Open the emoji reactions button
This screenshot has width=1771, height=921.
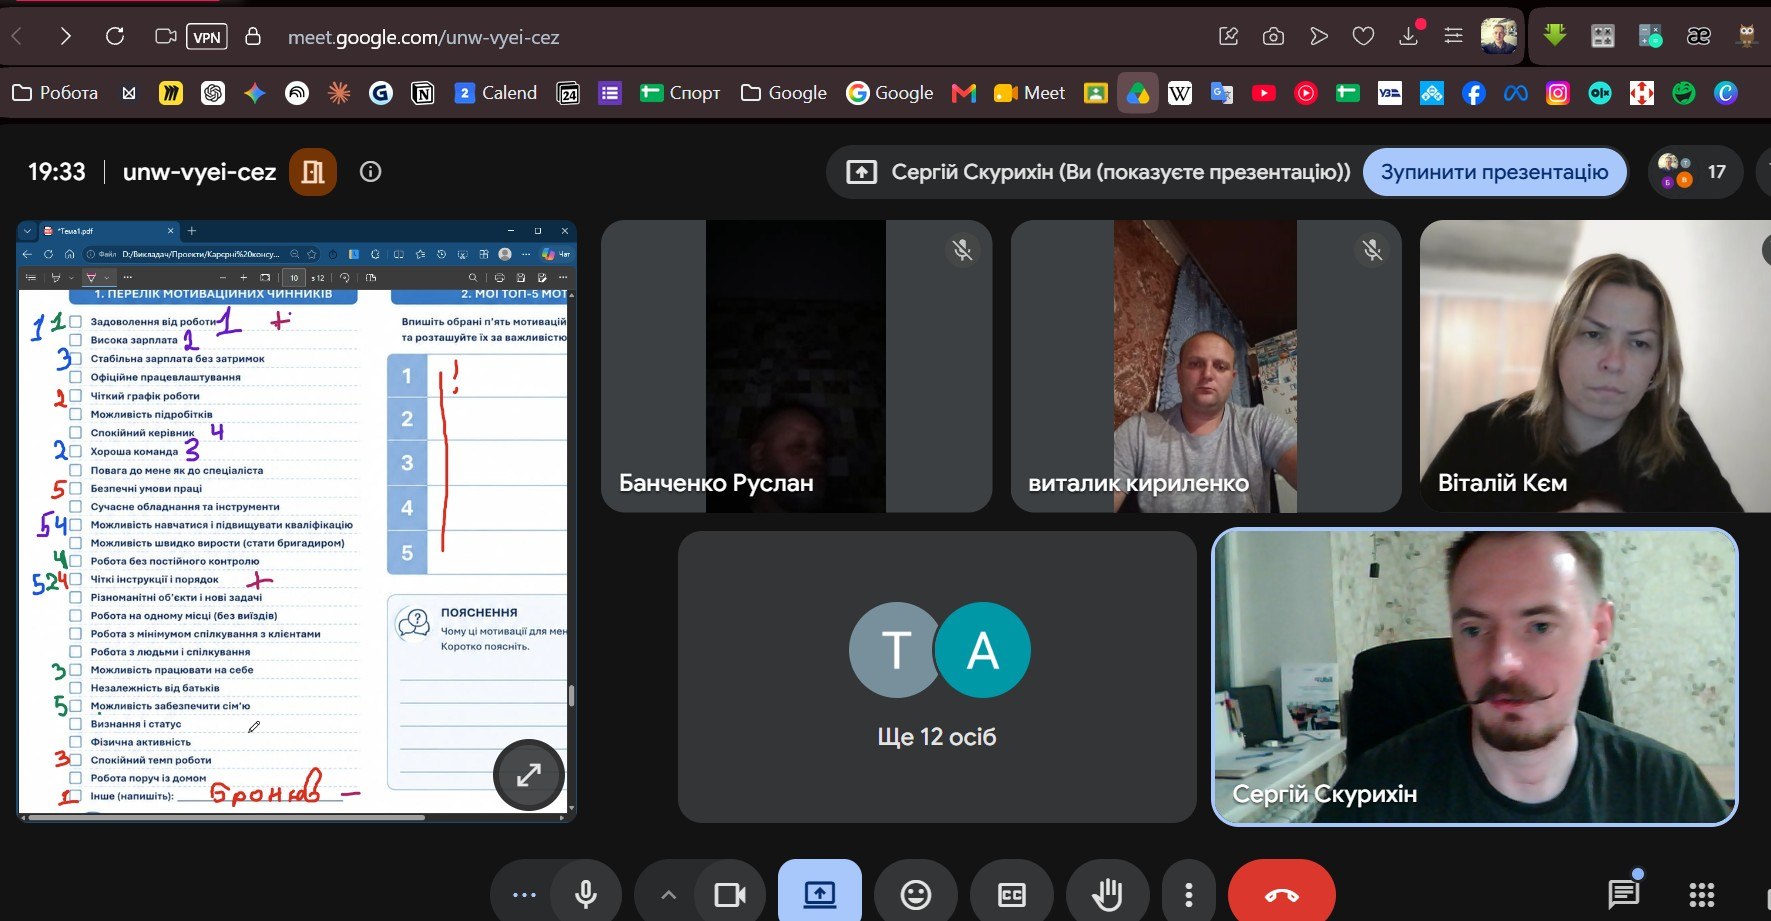pyautogui.click(x=916, y=893)
